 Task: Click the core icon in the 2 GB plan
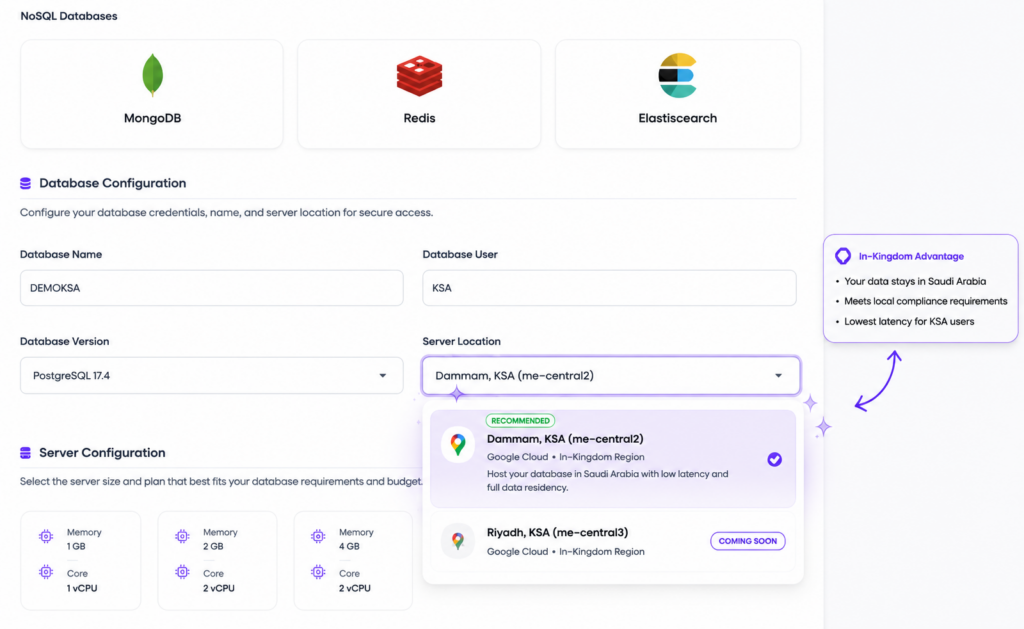[182, 572]
